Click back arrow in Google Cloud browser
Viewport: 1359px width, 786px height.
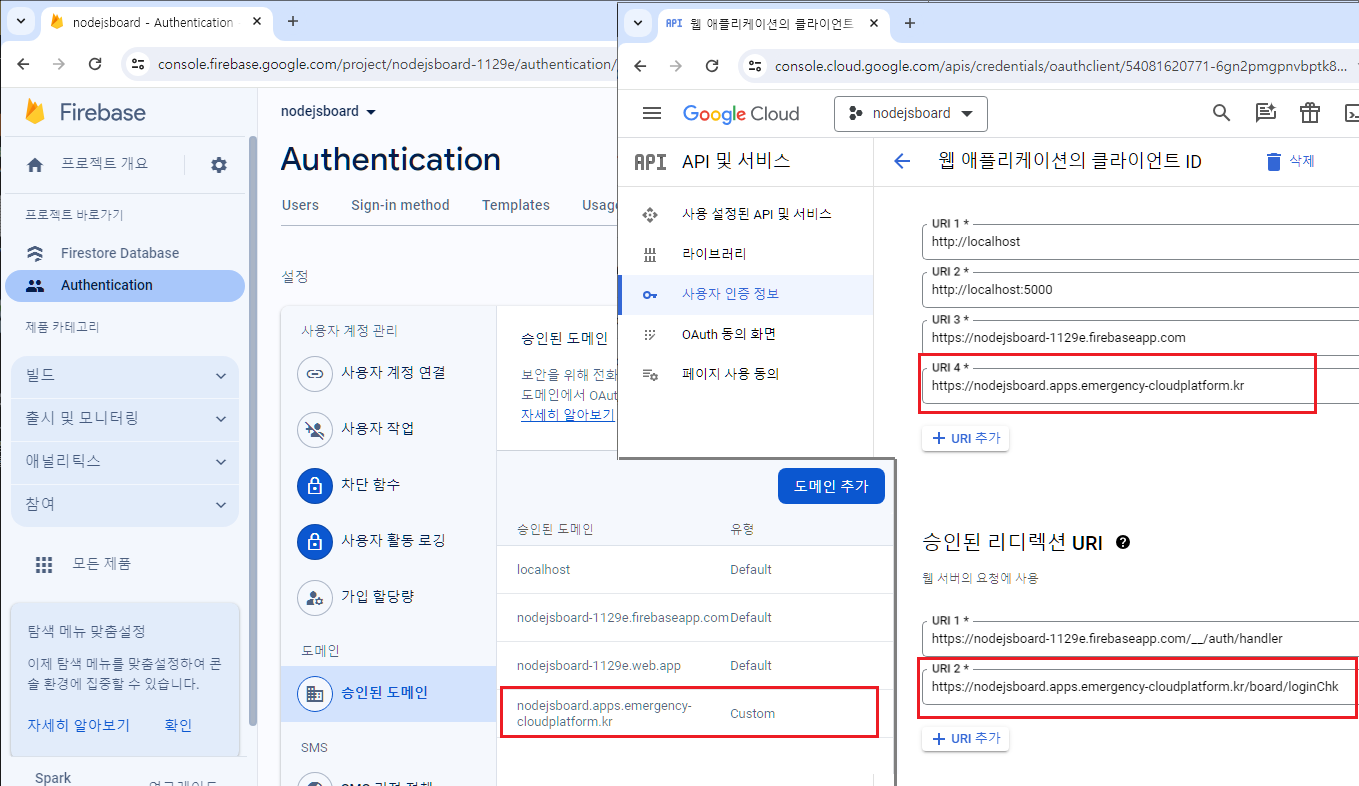click(x=641, y=66)
